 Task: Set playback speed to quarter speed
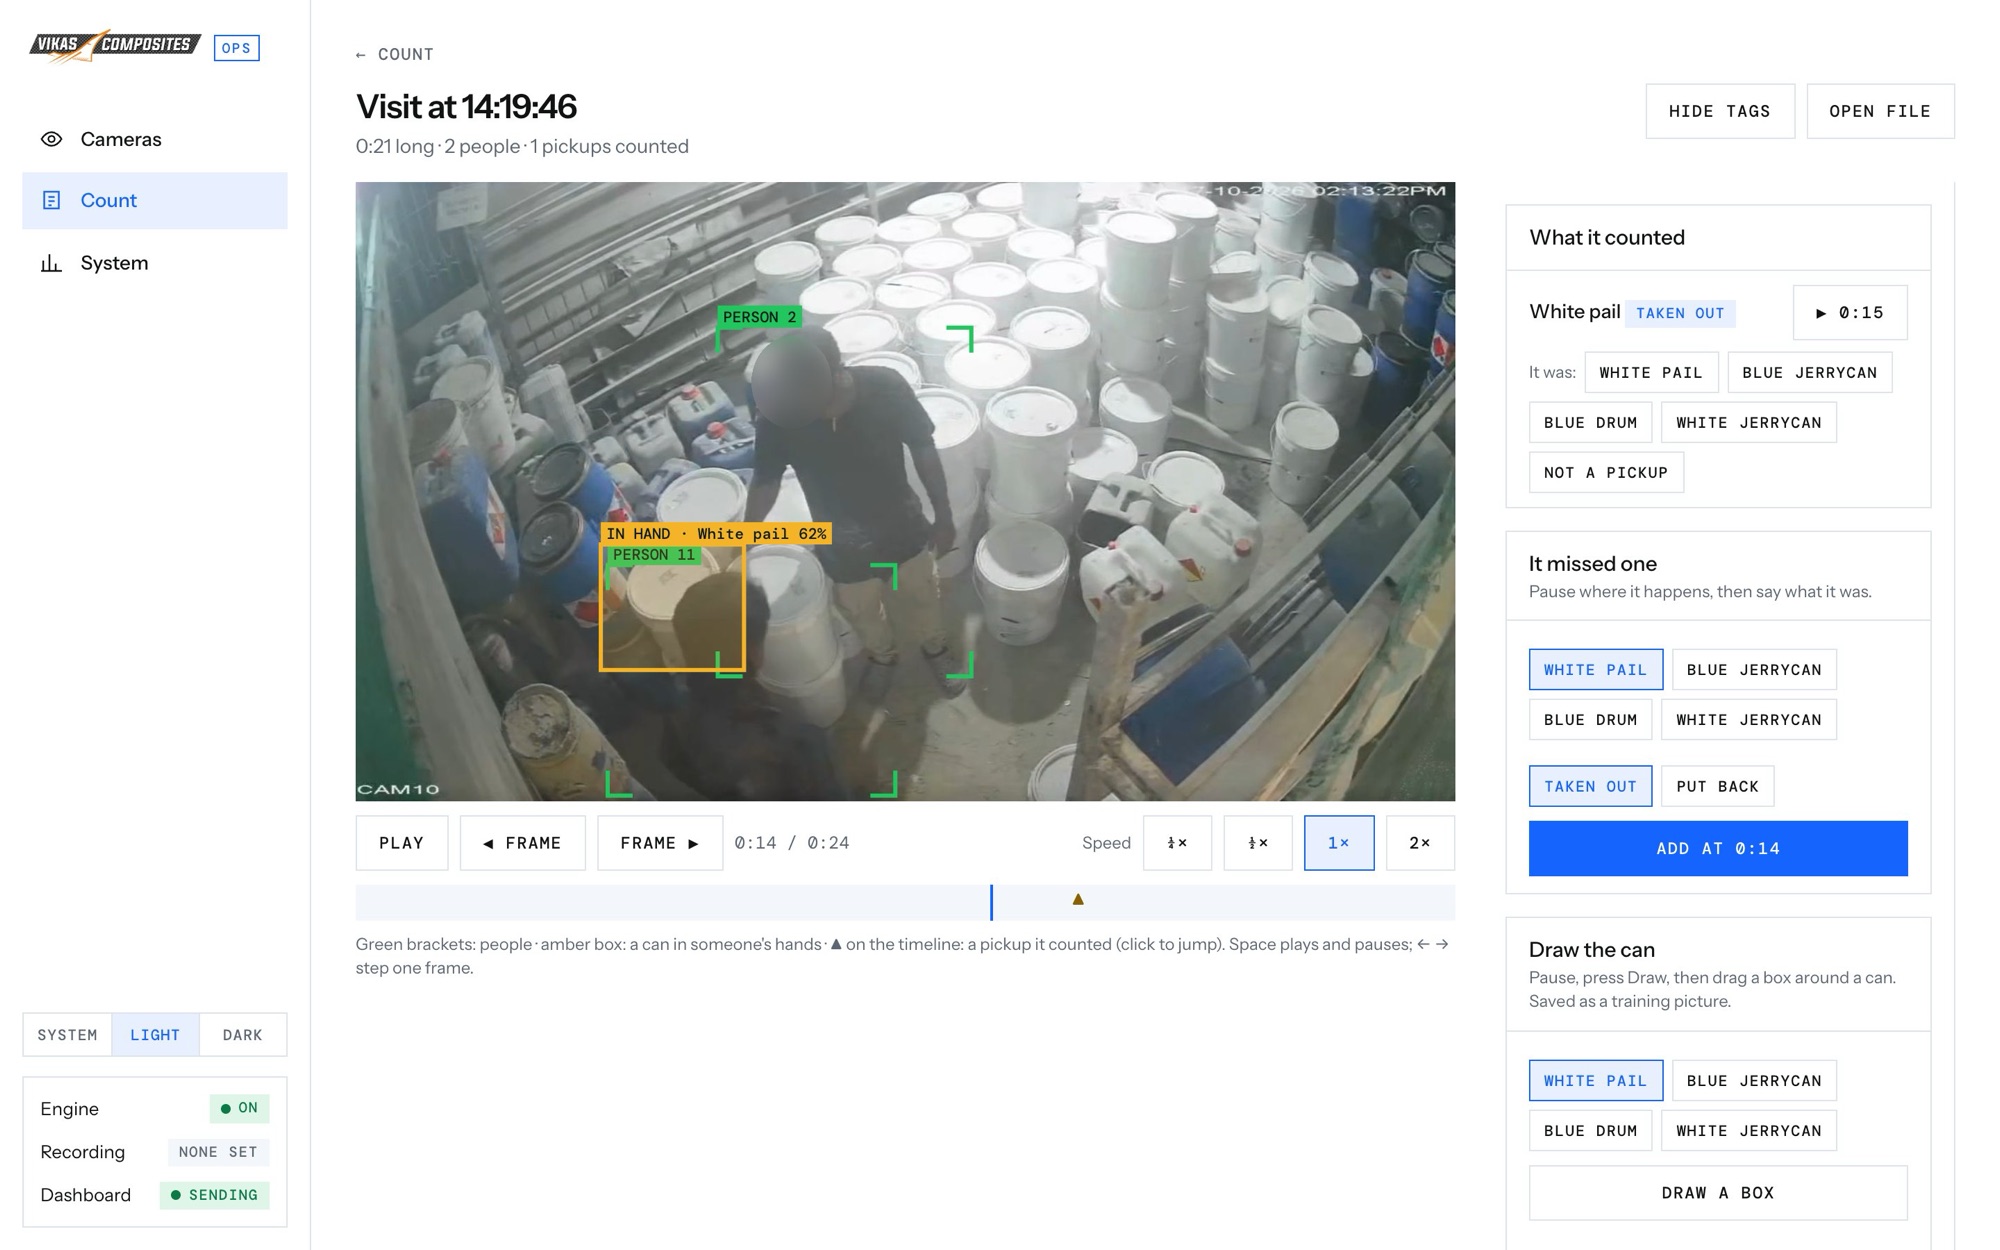click(1178, 843)
